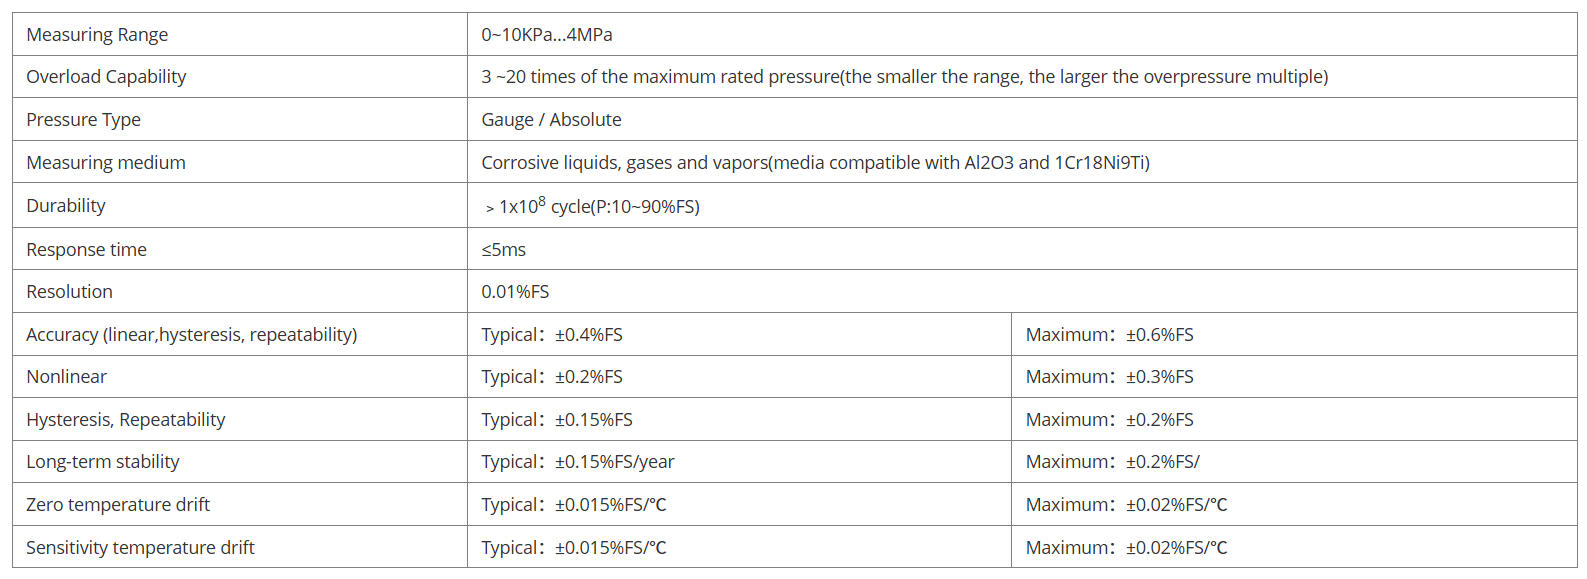Click the Overload Capability label
This screenshot has height=579, width=1587.
coord(106,77)
